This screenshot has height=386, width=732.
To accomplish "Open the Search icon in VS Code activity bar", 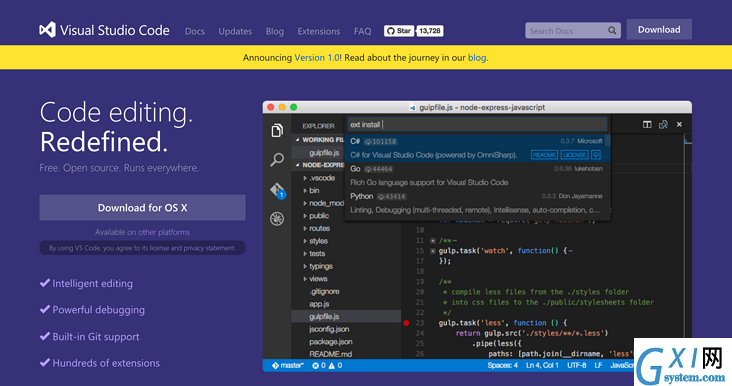I will point(277,160).
